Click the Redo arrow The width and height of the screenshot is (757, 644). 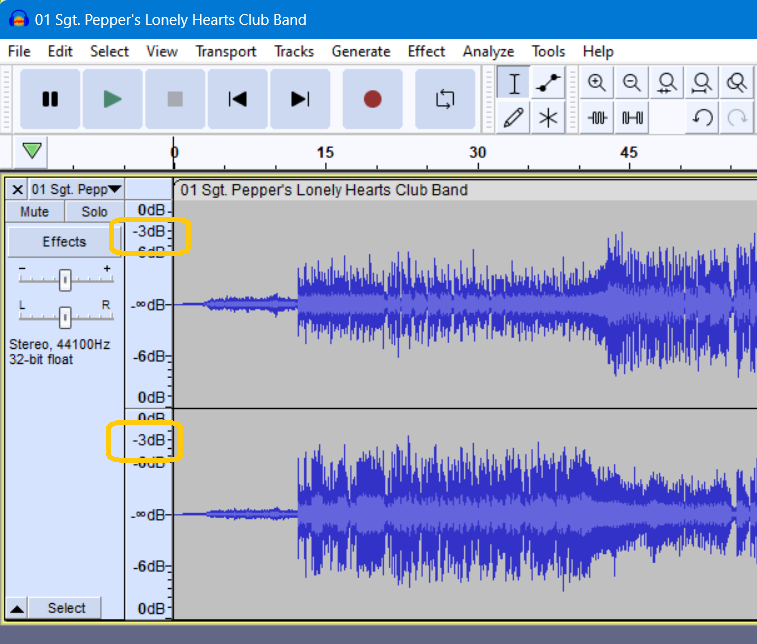(x=737, y=117)
